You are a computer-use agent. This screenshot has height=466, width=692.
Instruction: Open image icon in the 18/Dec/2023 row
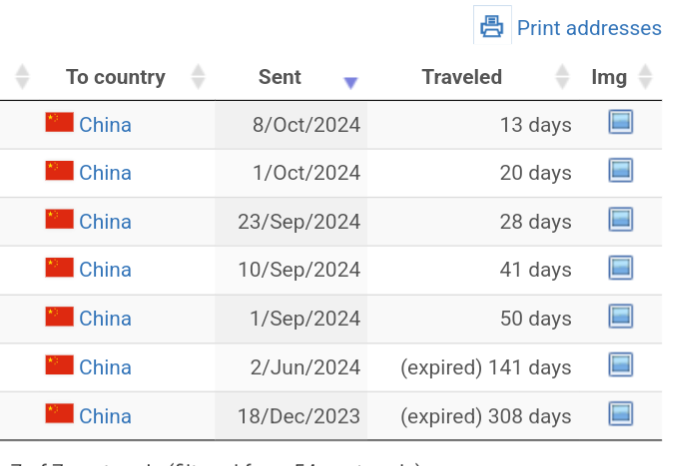click(621, 414)
